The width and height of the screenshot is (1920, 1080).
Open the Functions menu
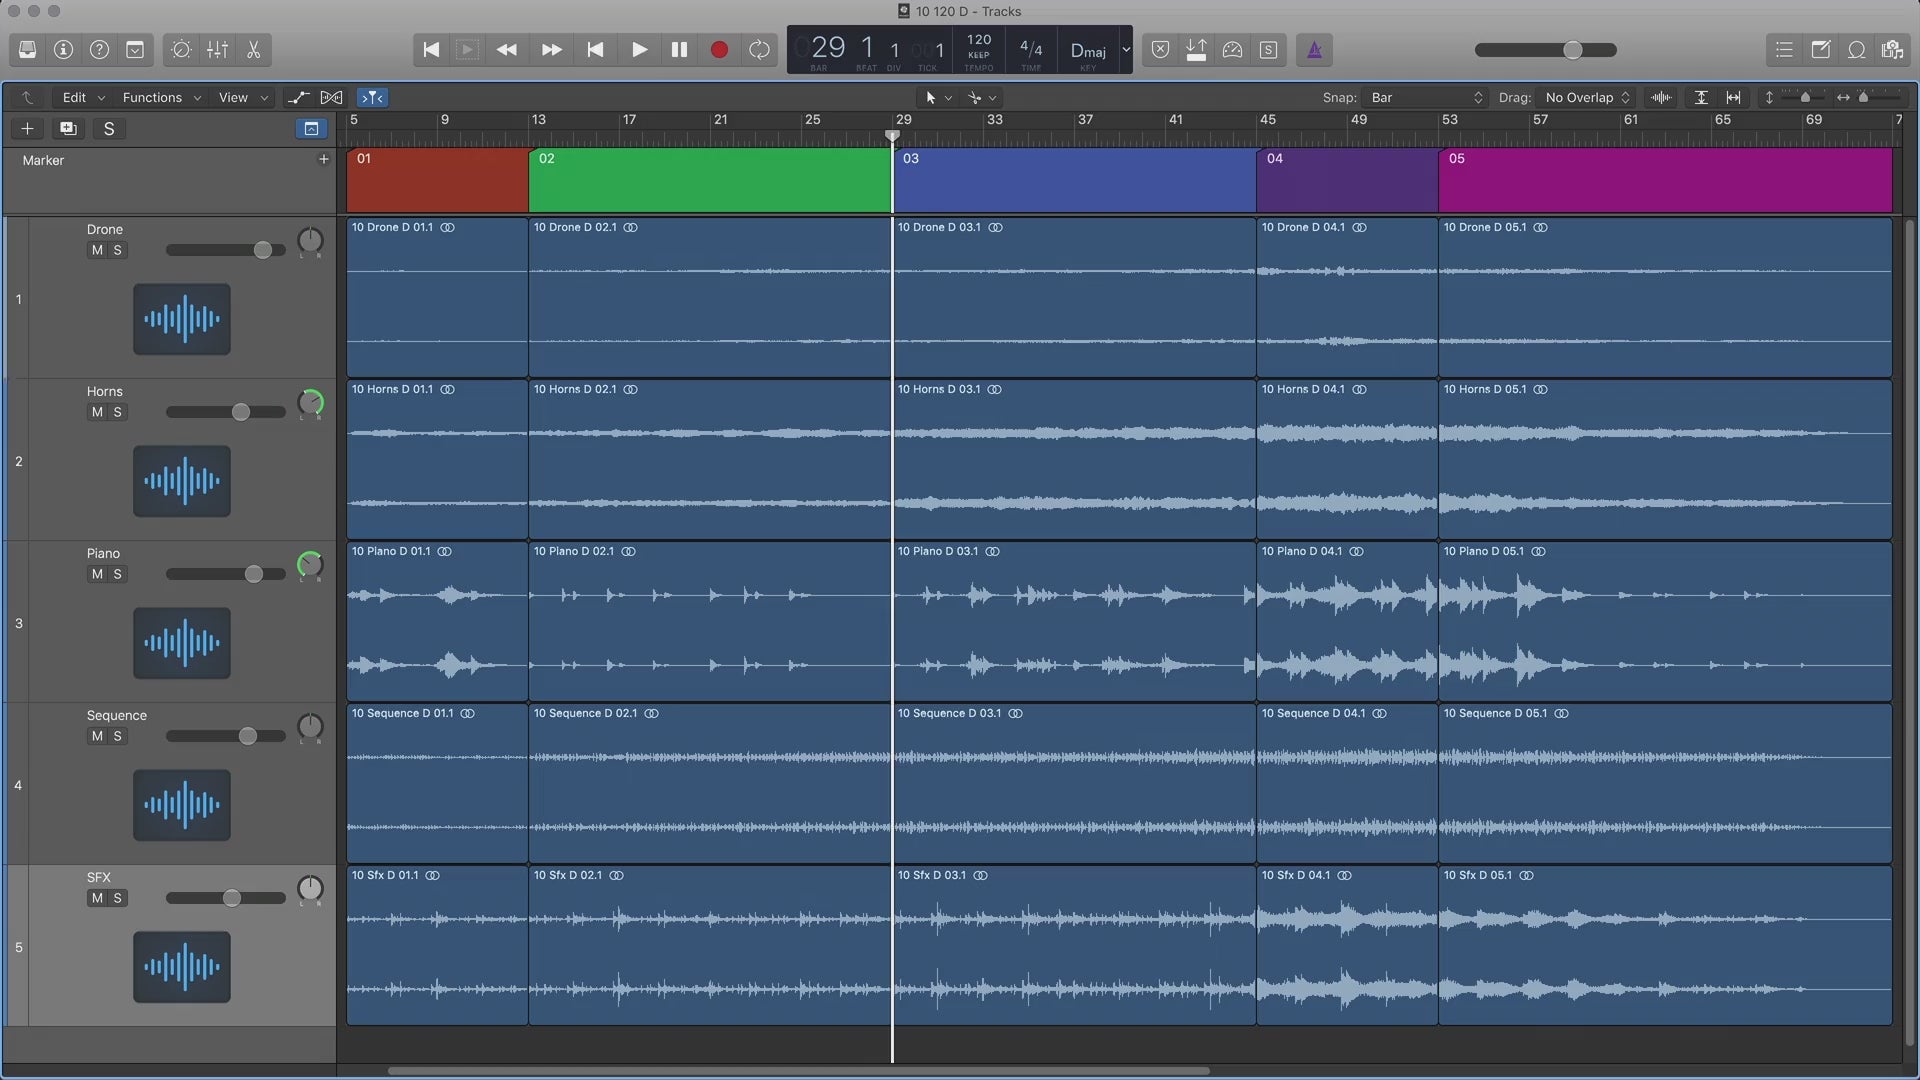161,97
